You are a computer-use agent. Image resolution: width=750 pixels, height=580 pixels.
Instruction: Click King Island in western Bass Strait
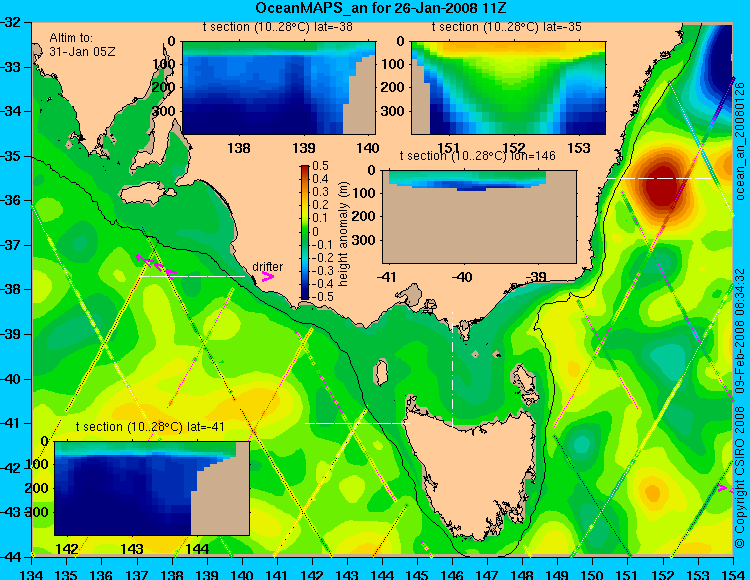(381, 372)
